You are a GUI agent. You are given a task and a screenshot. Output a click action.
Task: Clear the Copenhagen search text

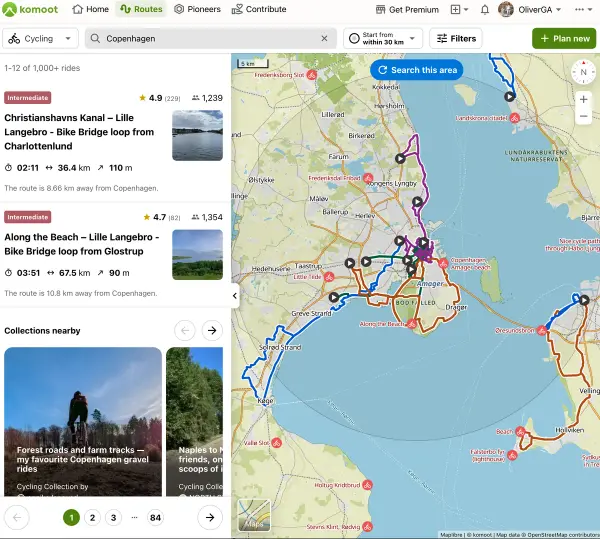pyautogui.click(x=324, y=38)
